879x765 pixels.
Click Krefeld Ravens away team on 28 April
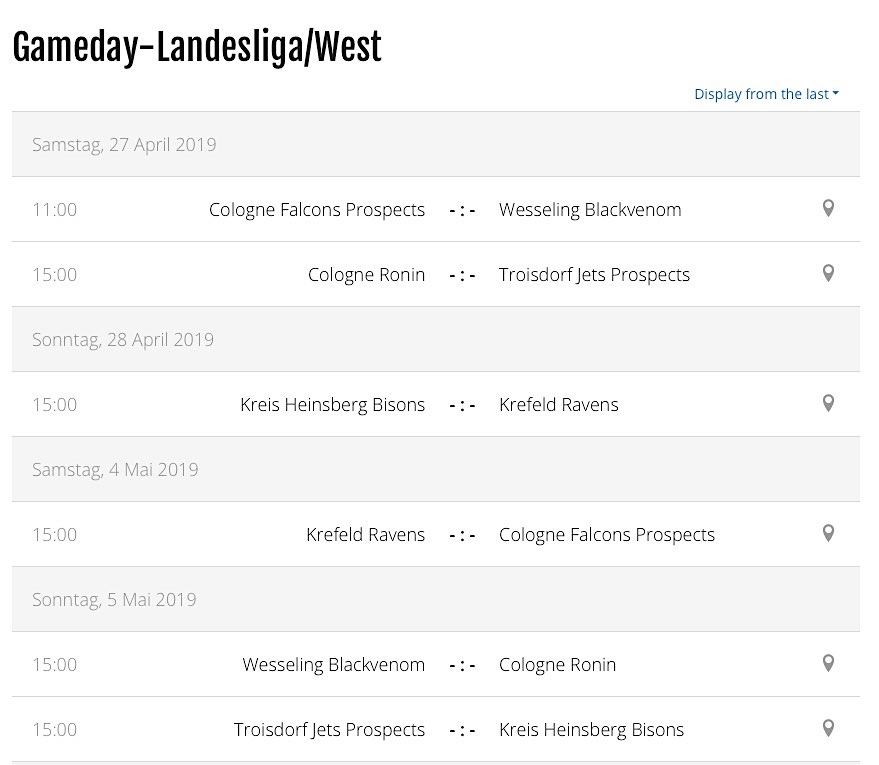(x=559, y=405)
